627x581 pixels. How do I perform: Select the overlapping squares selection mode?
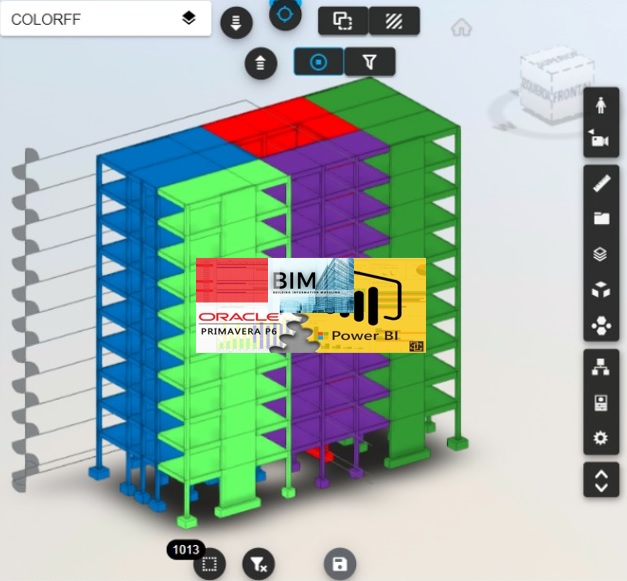pyautogui.click(x=343, y=21)
